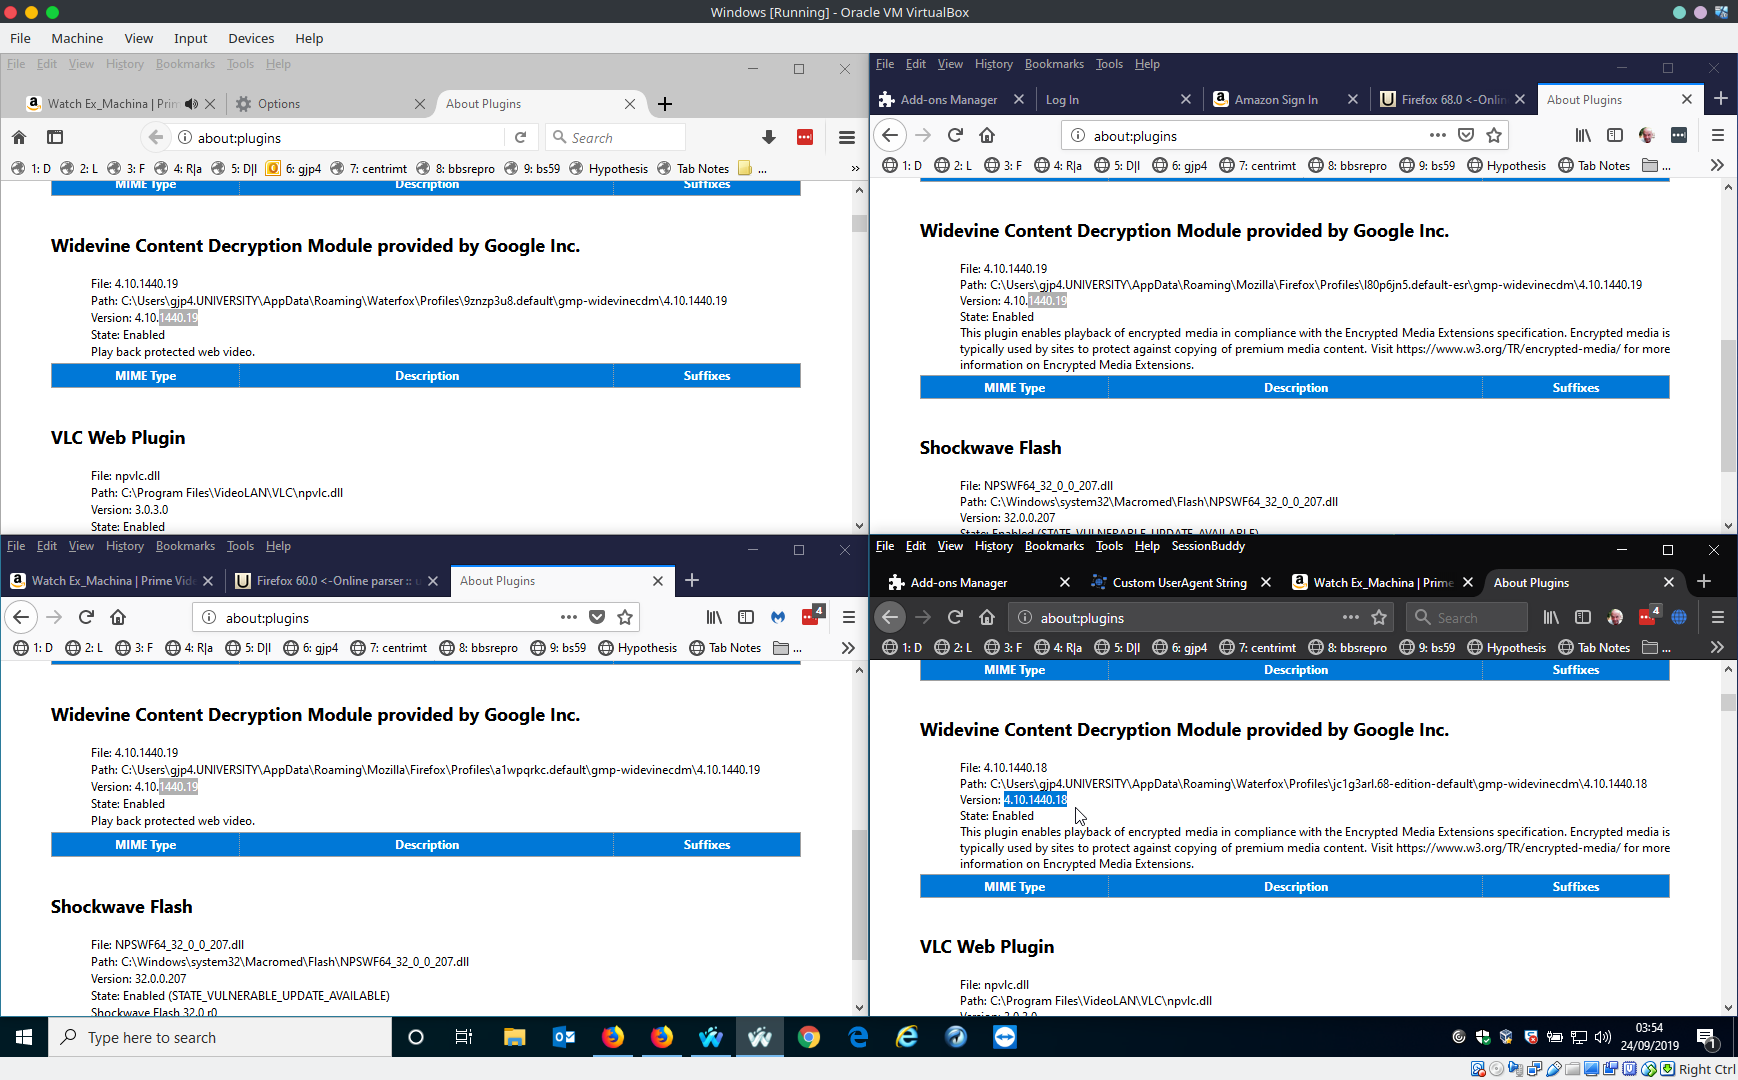1738x1080 pixels.
Task: Reload page in the top-left browser window
Action: [x=520, y=137]
